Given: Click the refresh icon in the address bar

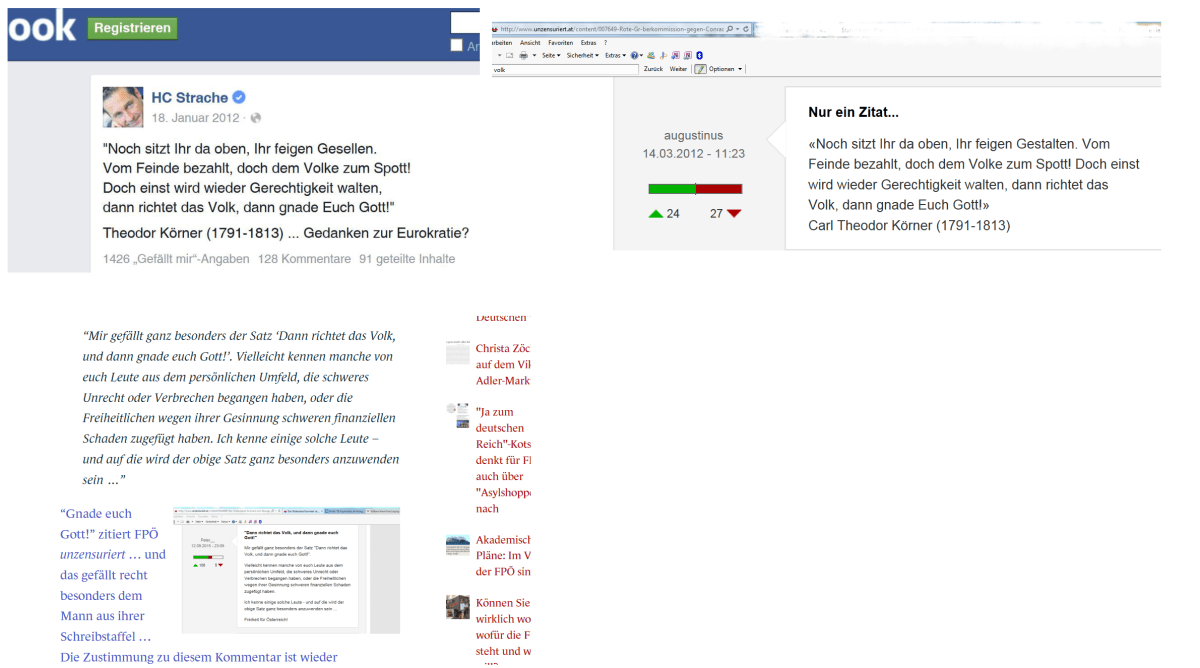Looking at the screenshot, I should (x=745, y=29).
